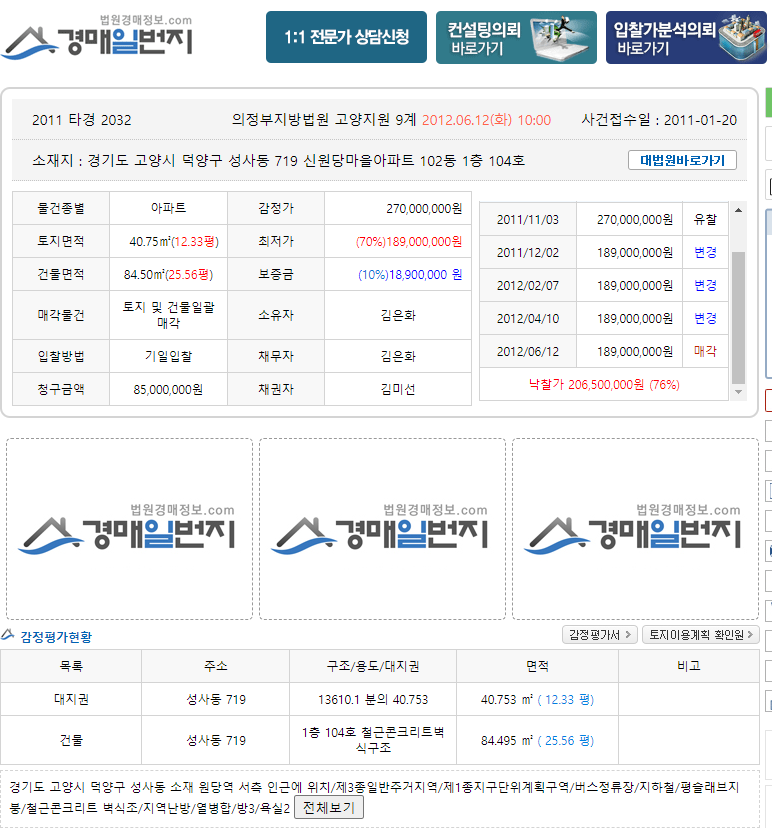Viewport: 772px width, 828px height.
Task: Click the property description paragraph
Action: [374, 797]
